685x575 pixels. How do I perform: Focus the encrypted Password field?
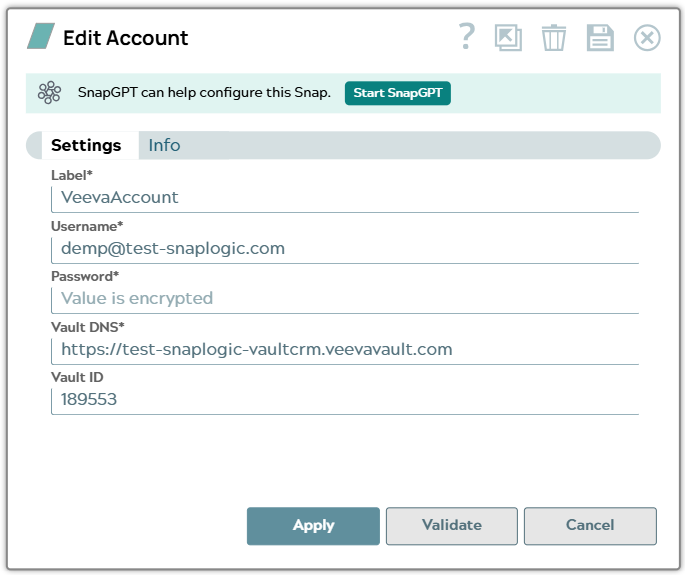(345, 300)
